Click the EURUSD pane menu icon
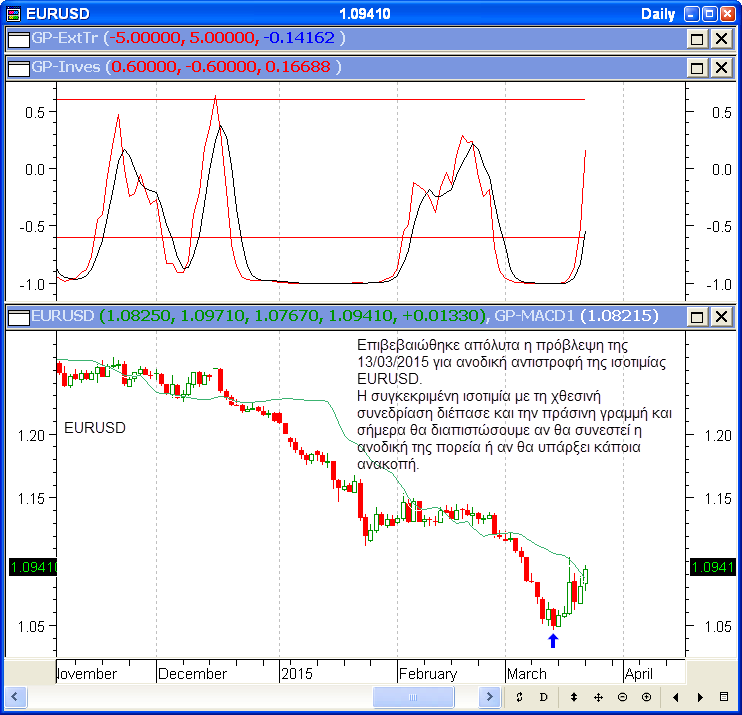Viewport: 742px width, 715px height. tap(19, 317)
